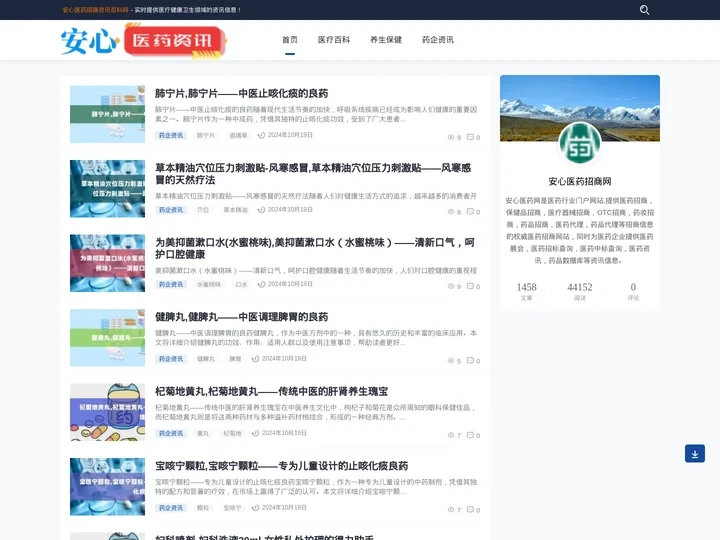Open 医疗百科 navigation menu
Image resolution: width=720 pixels, height=540 pixels.
334,40
